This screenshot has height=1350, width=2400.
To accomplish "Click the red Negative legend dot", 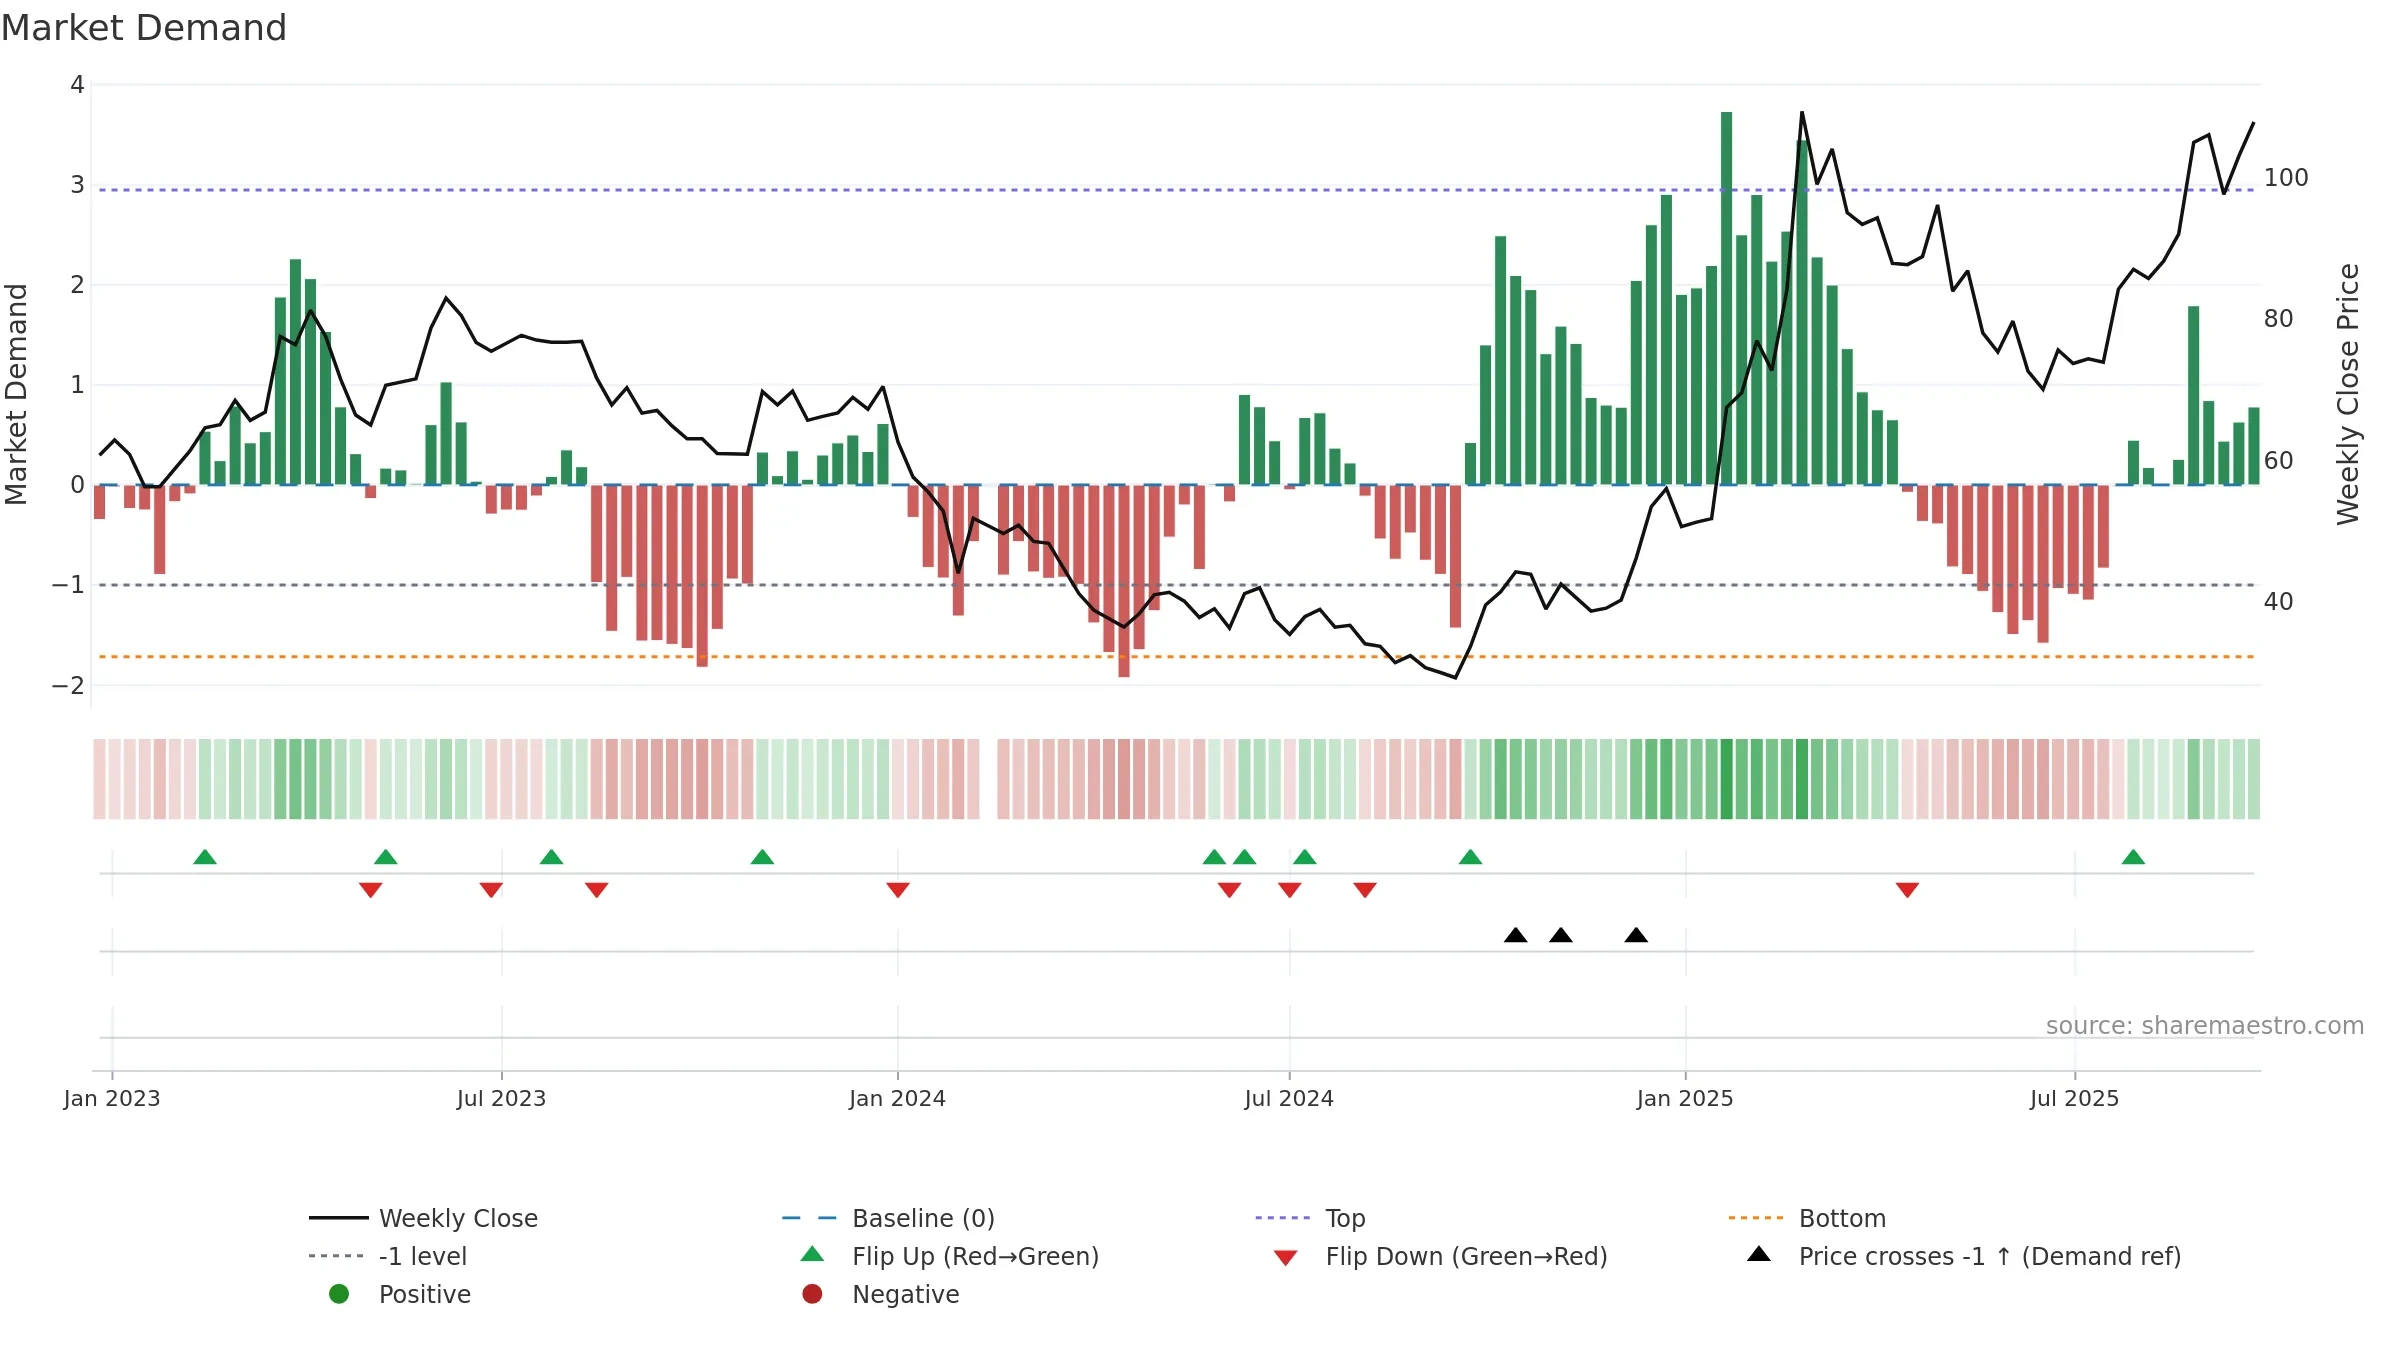I will [x=812, y=1294].
